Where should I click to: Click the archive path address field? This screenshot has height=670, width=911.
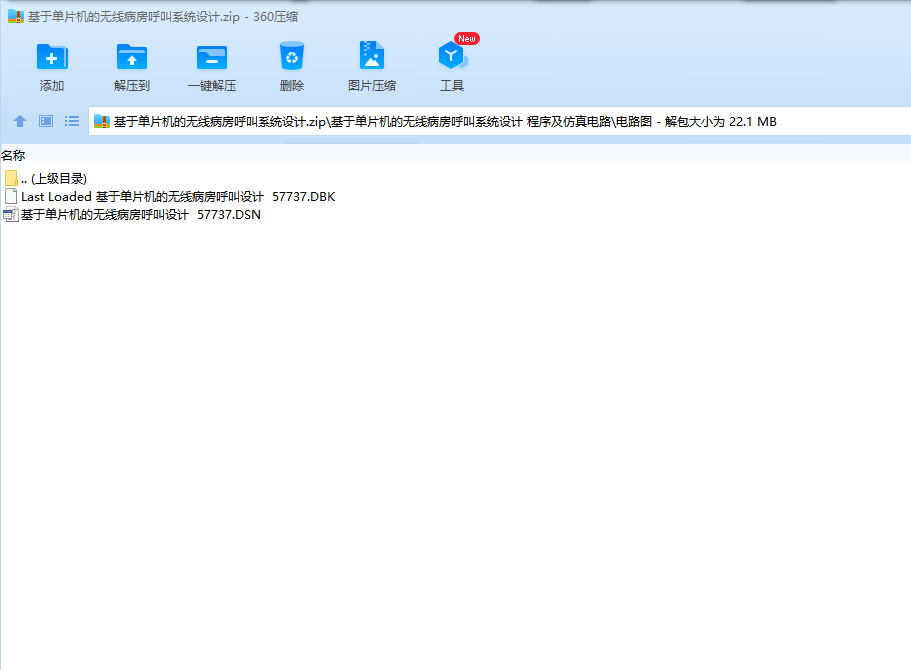coord(500,121)
